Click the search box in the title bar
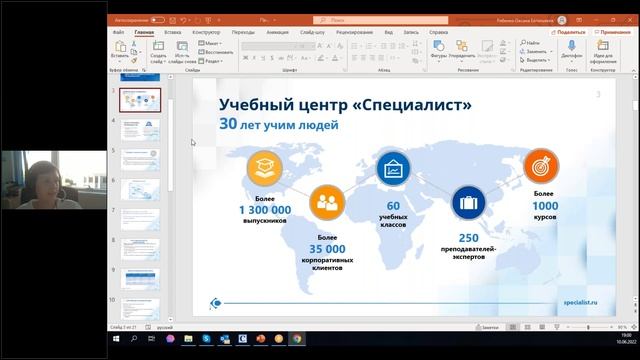The image size is (640, 360). (380, 20)
